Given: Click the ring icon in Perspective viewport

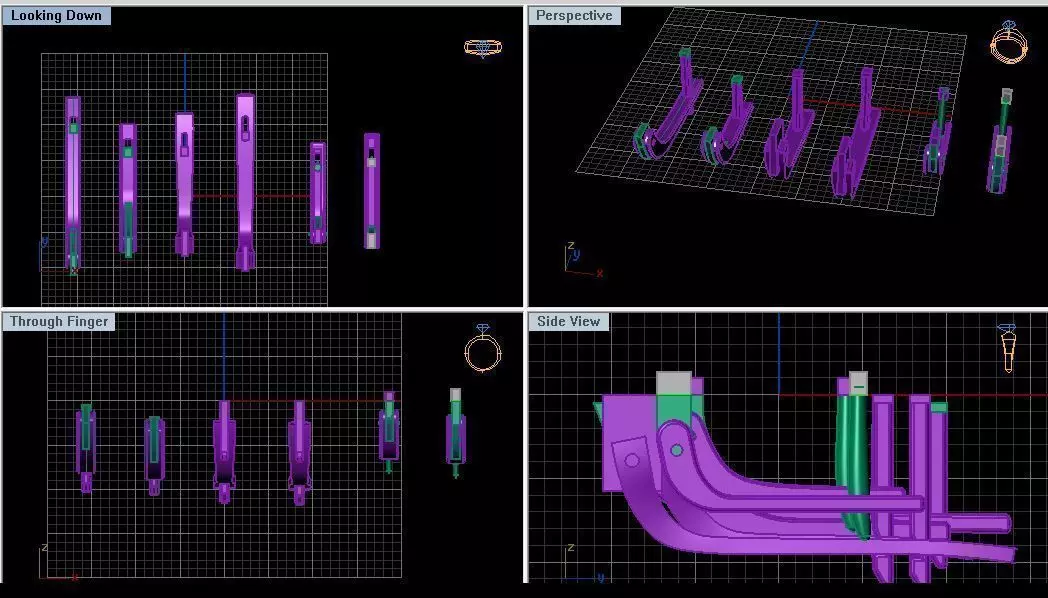Looking at the screenshot, I should click(x=1009, y=41).
